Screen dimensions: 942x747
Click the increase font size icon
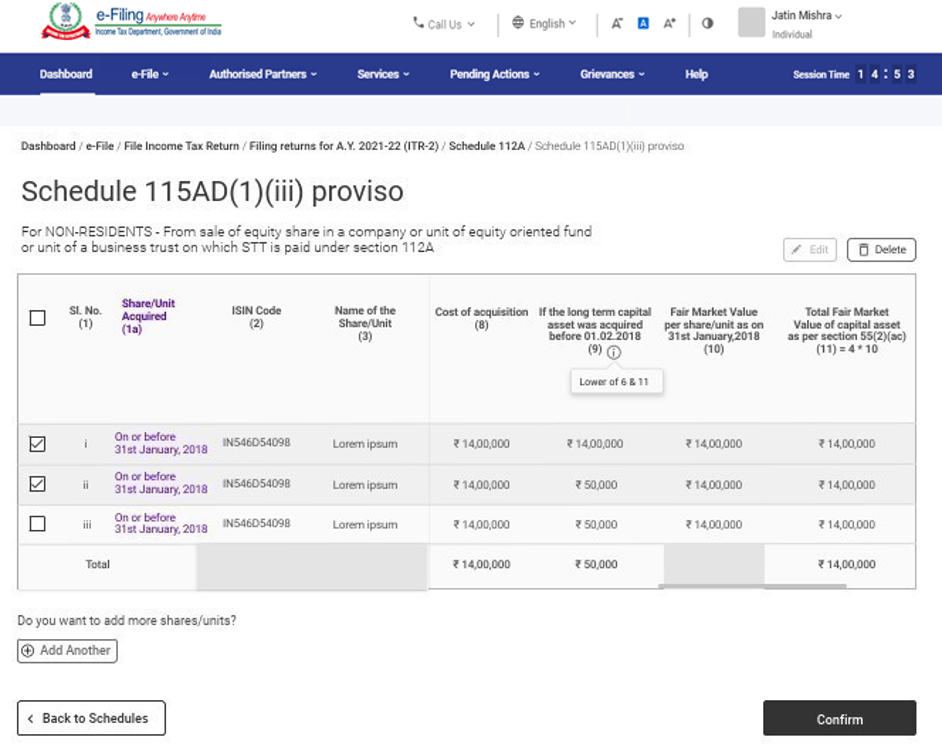pos(670,23)
